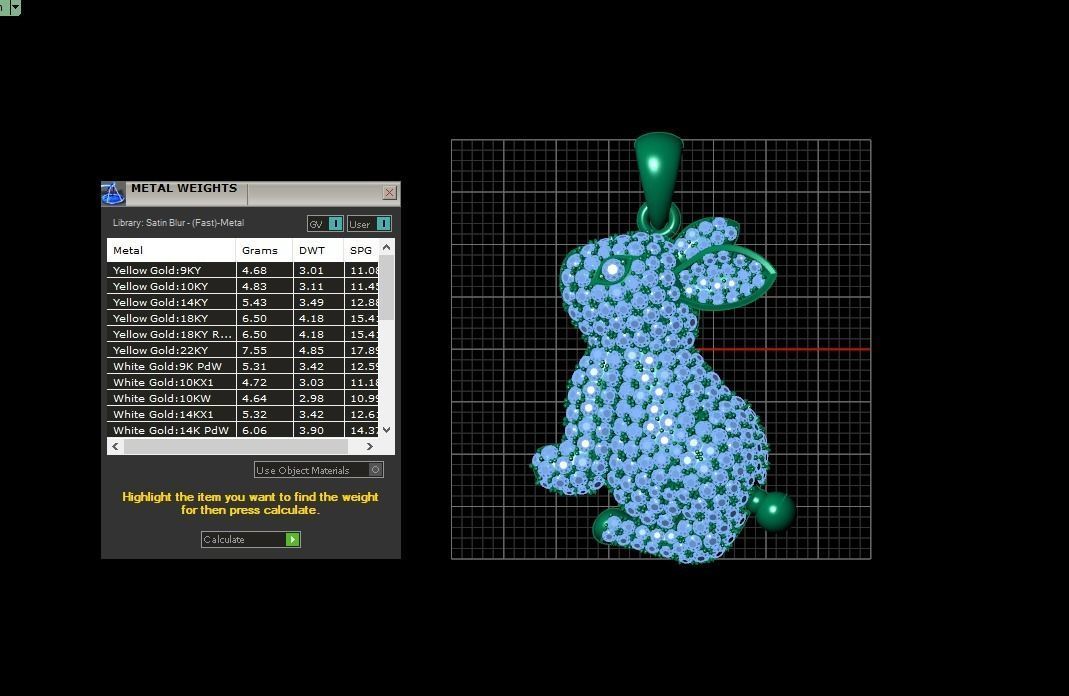Click the 7.55 grams value
This screenshot has width=1069, height=696.
[x=254, y=350]
